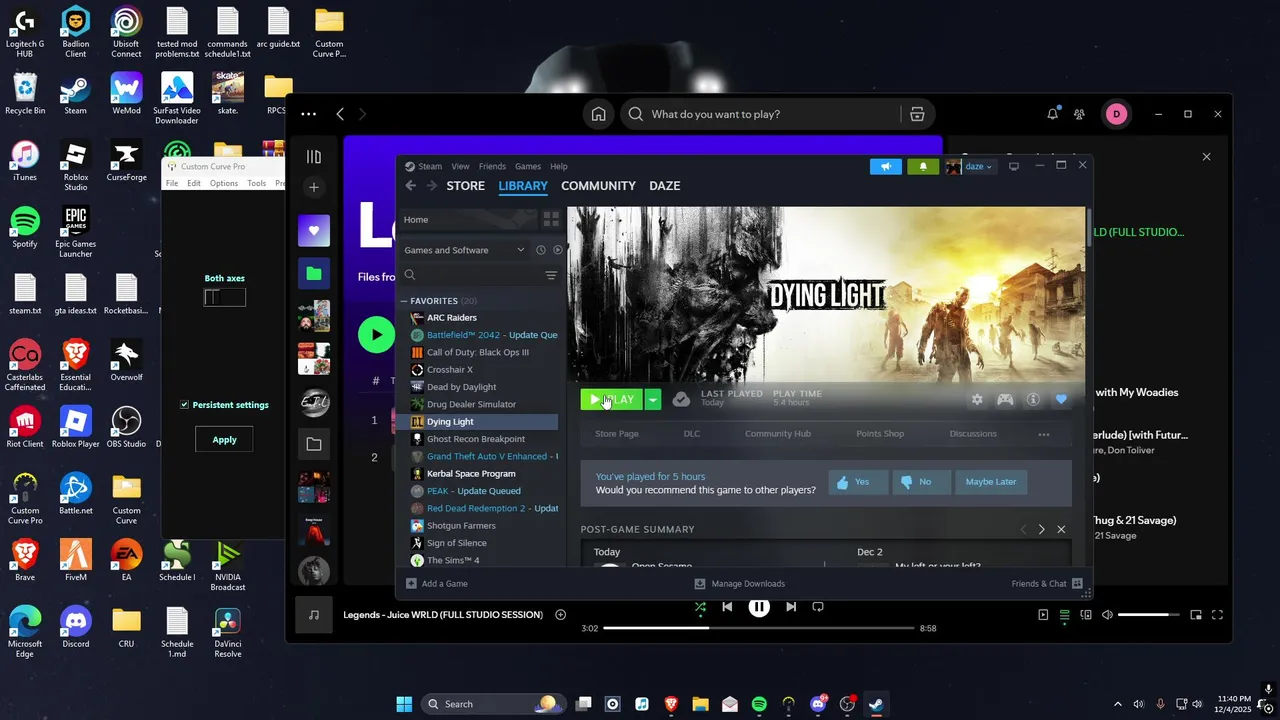Image resolution: width=1280 pixels, height=720 pixels.
Task: Show recent games clock filter
Action: click(x=540, y=250)
